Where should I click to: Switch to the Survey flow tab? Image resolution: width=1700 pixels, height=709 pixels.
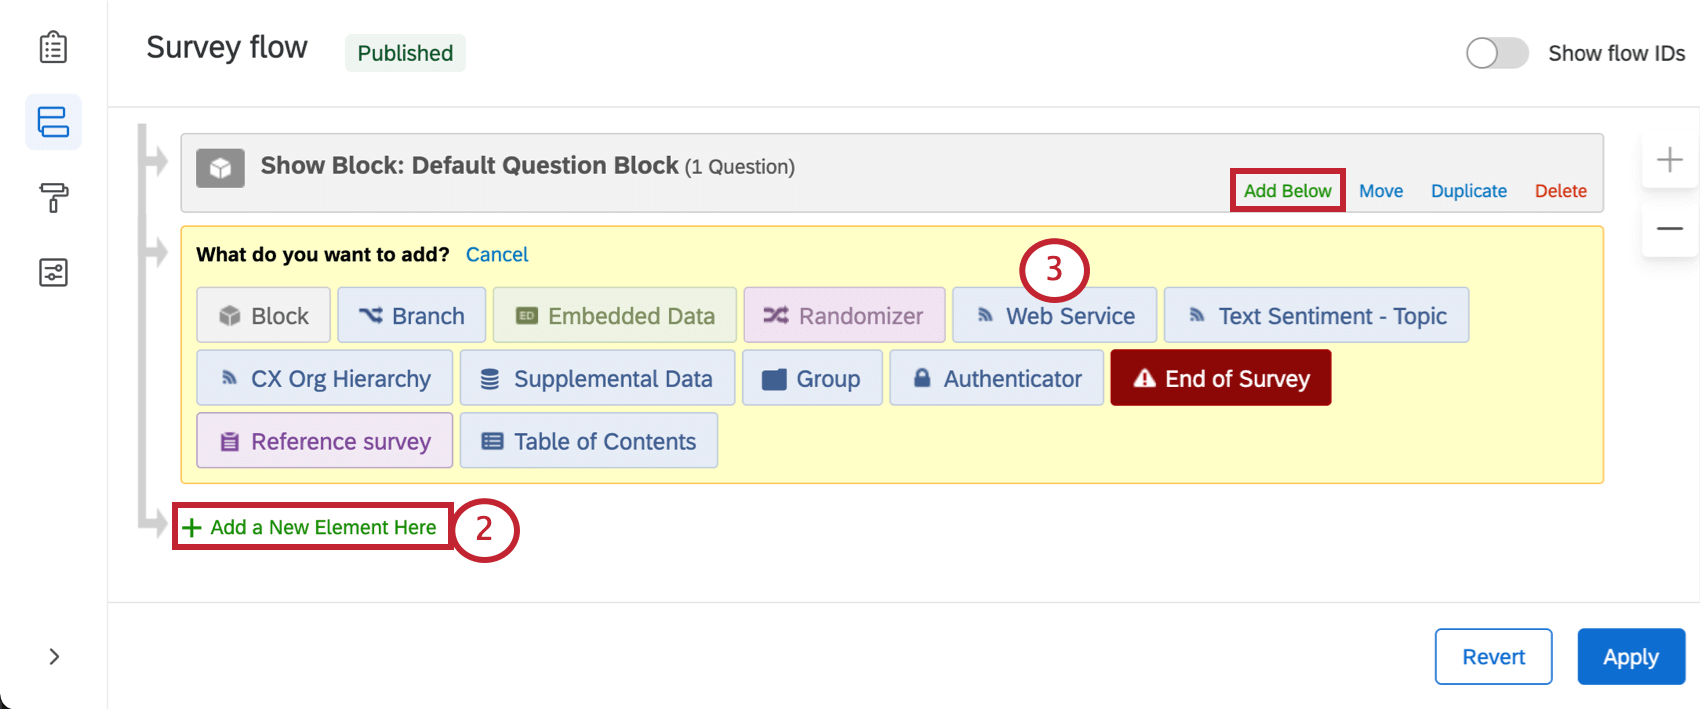click(x=53, y=122)
